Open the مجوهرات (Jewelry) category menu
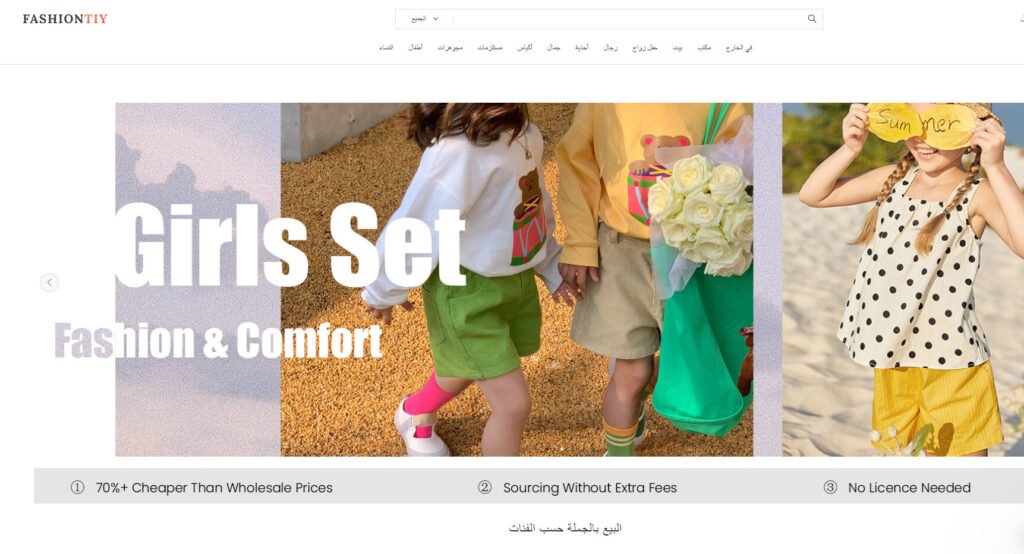Image resolution: width=1024 pixels, height=554 pixels. pos(450,48)
